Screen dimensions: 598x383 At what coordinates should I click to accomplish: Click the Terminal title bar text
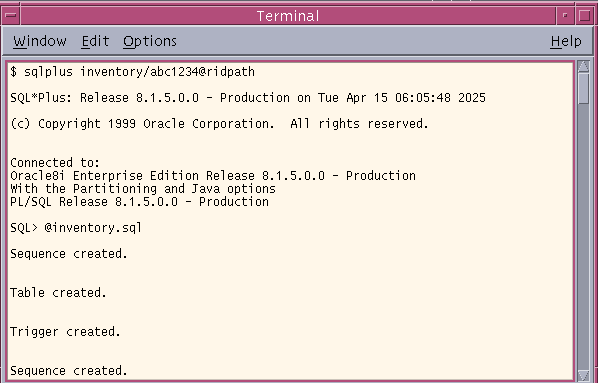tap(288, 16)
